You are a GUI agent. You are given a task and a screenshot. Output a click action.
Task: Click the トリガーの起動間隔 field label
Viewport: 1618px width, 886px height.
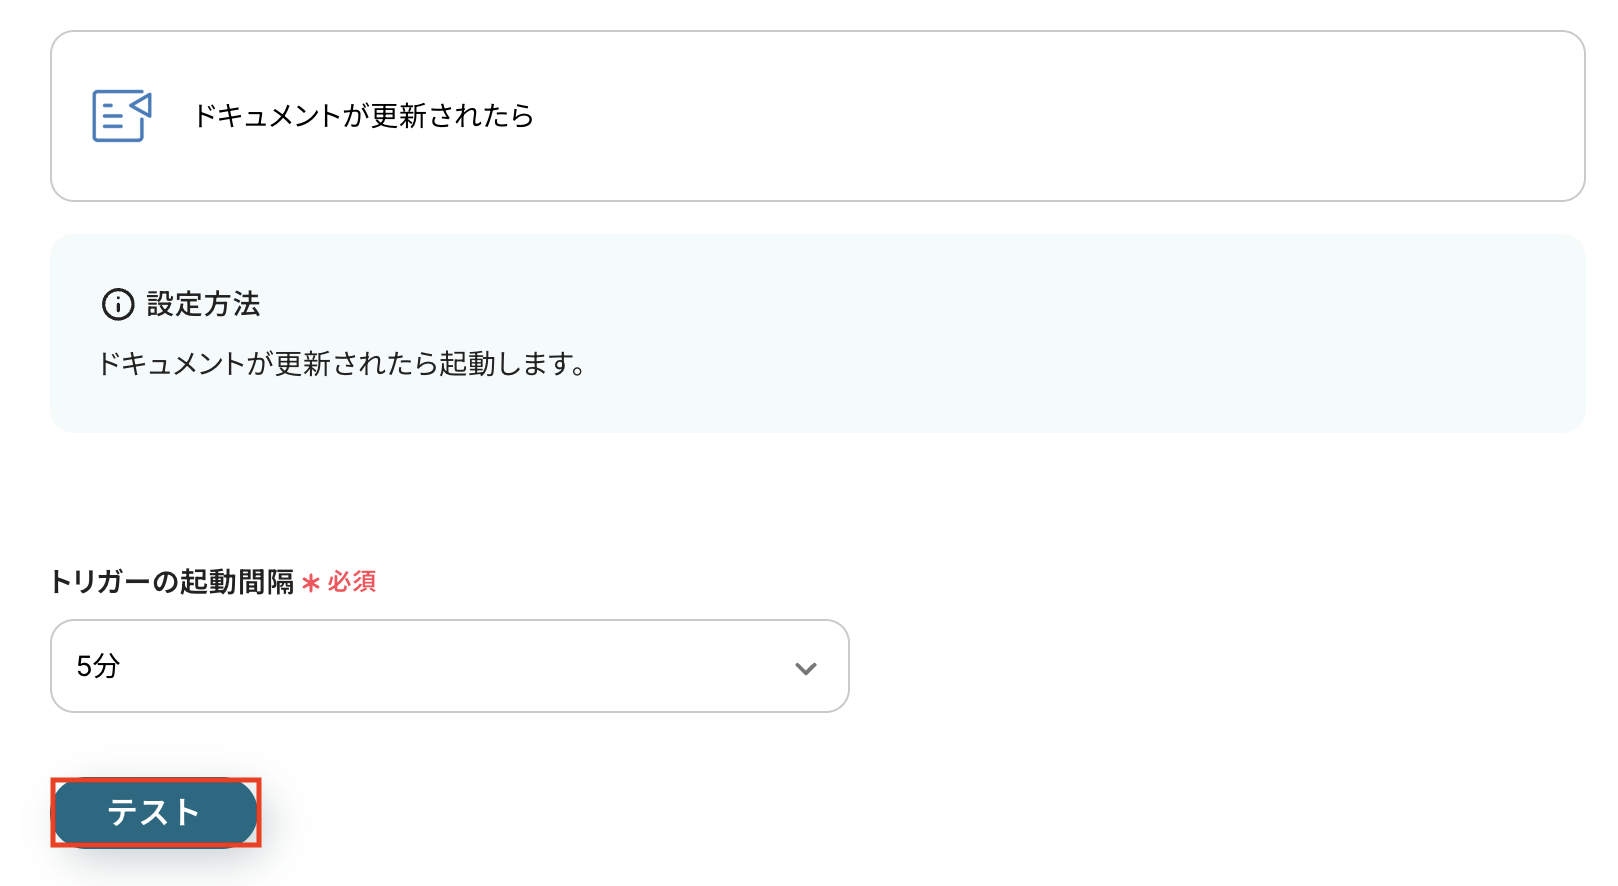click(x=171, y=582)
